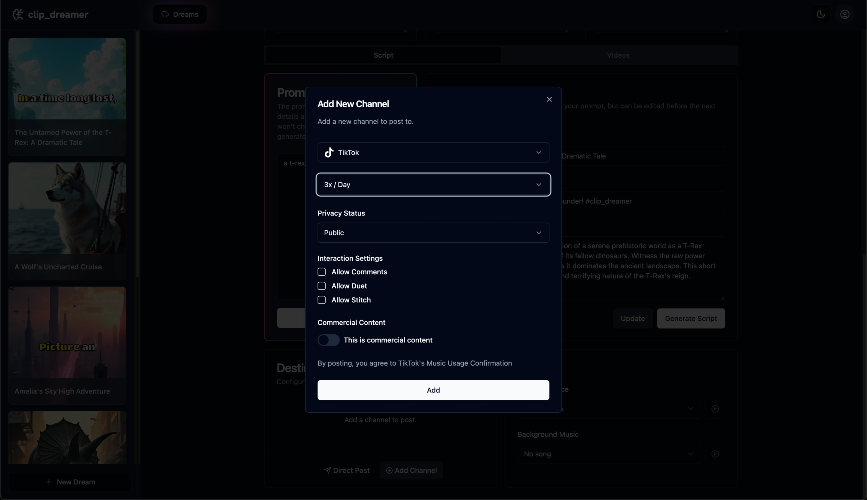Click the Generate Script button
Image resolution: width=867 pixels, height=500 pixels.
point(691,319)
